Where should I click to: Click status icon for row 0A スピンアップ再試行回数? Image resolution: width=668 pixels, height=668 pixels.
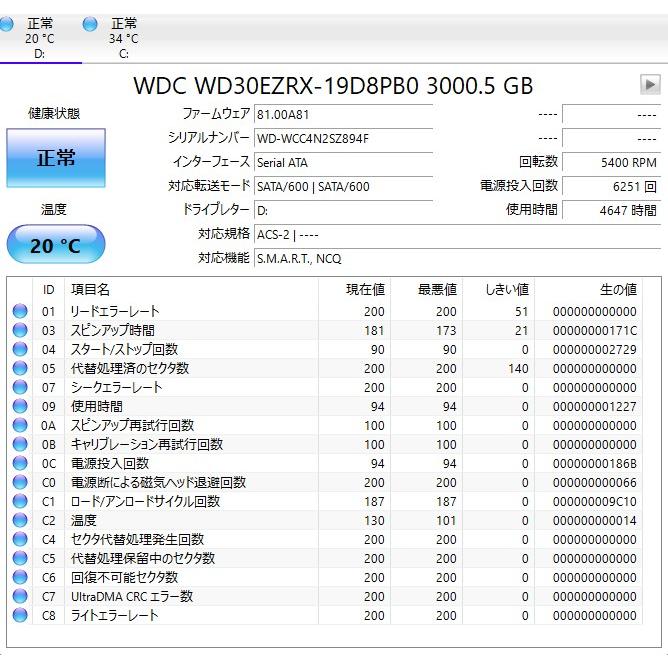(20, 425)
